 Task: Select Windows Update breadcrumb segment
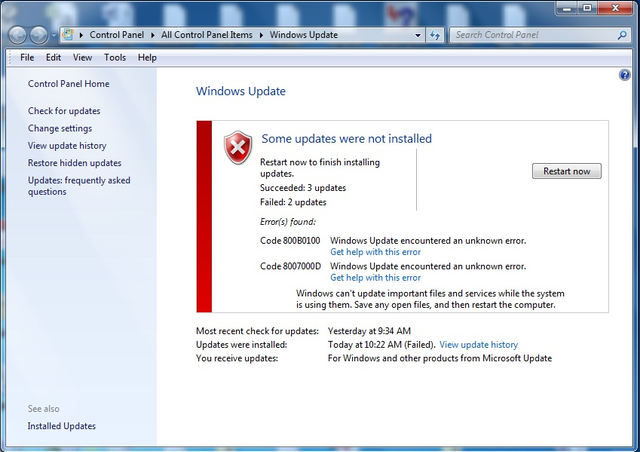click(304, 35)
